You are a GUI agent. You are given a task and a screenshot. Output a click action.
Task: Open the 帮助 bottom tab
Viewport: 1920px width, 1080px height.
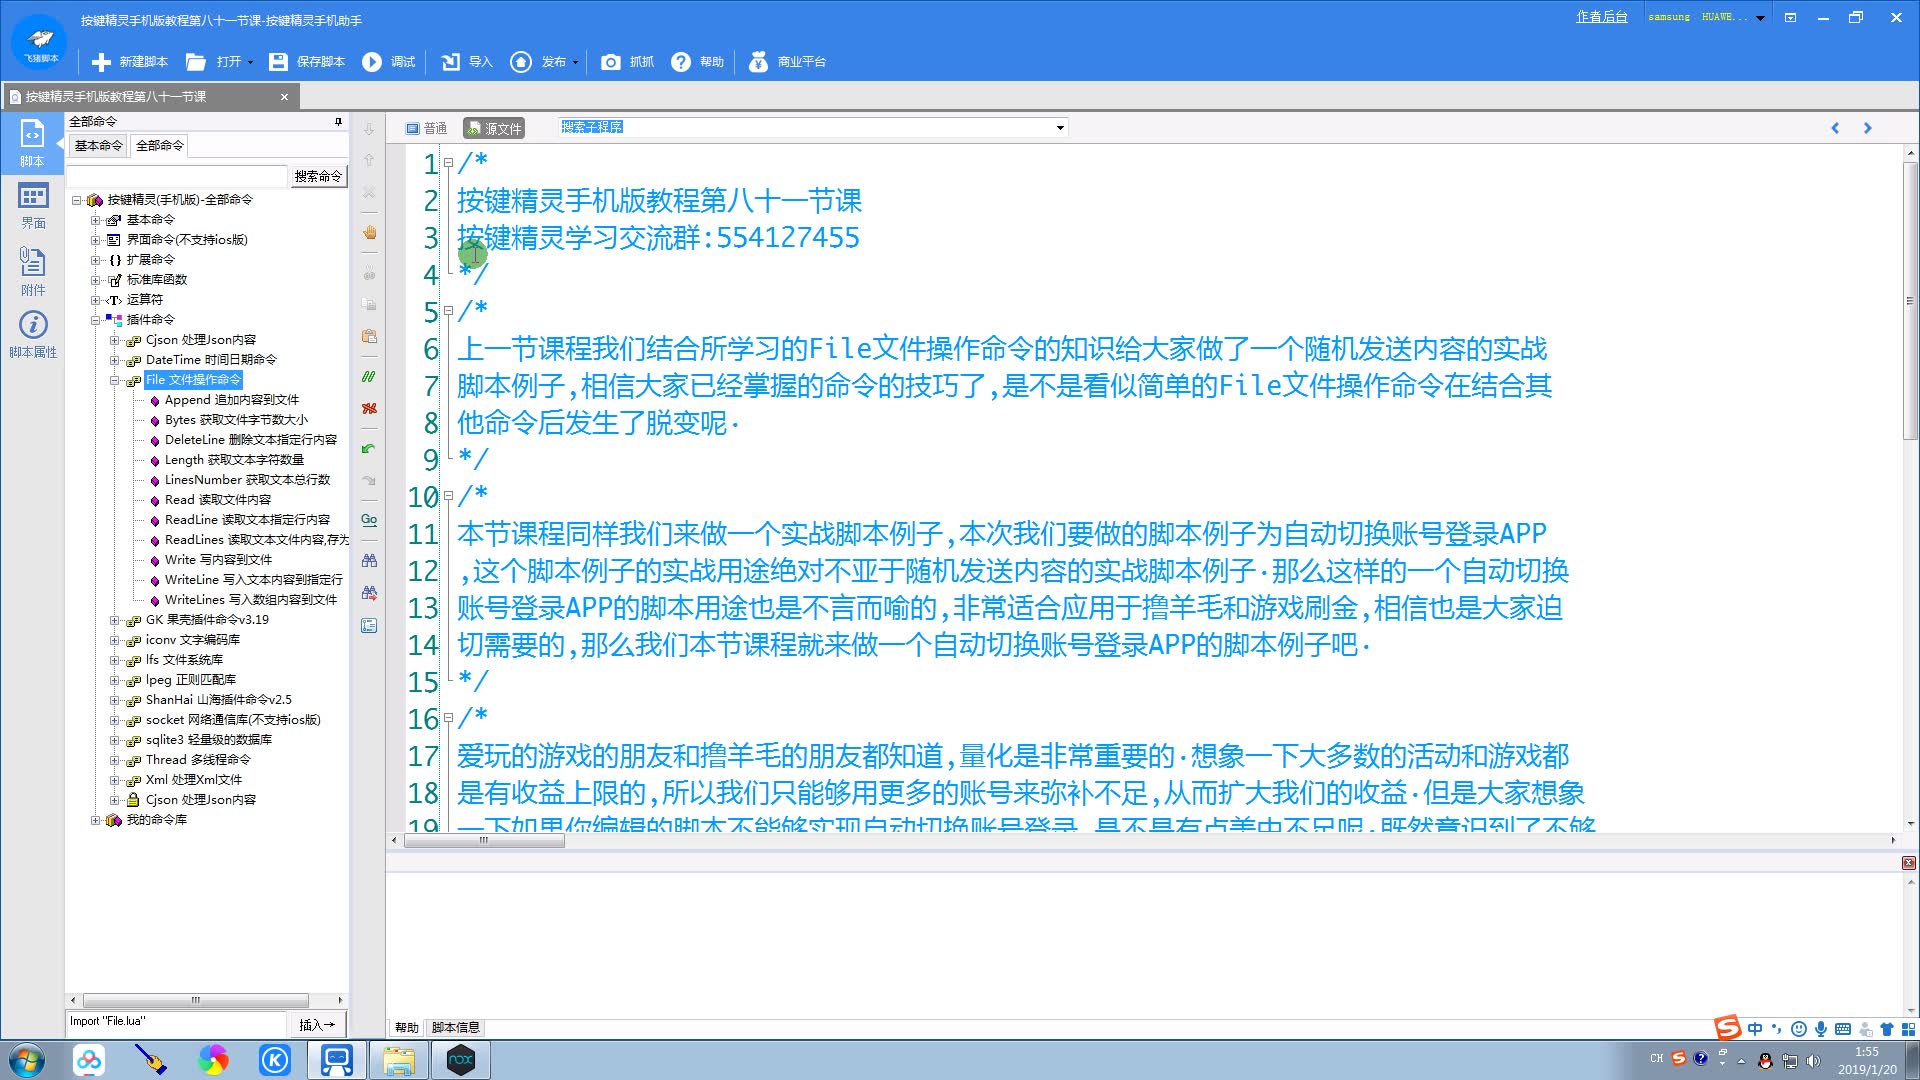click(x=406, y=1028)
